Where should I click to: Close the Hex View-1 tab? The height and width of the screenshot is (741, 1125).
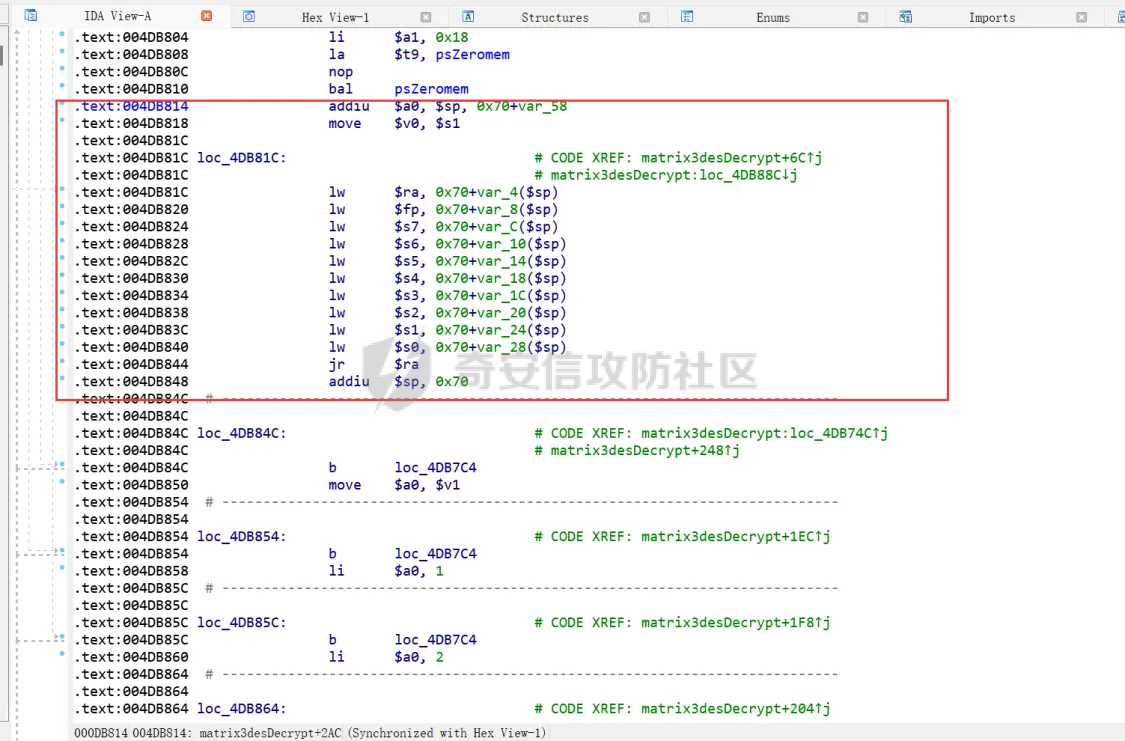pyautogui.click(x=426, y=17)
